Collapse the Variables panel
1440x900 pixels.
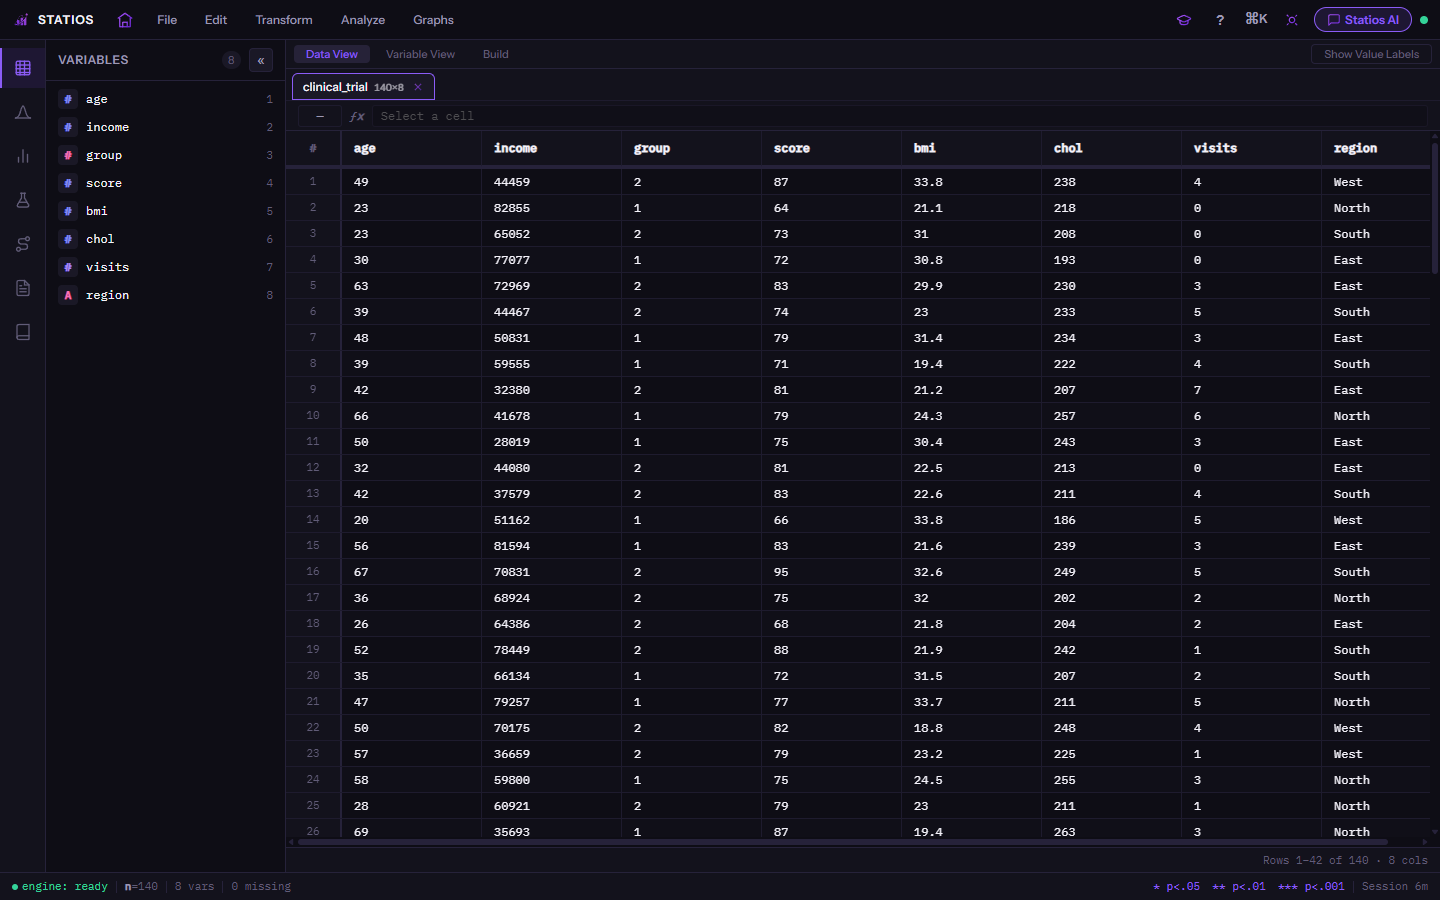[261, 60]
